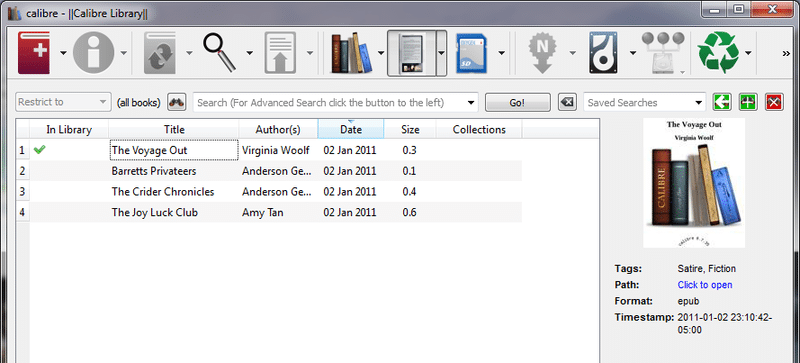Expand the View book dropdown arrow
The width and height of the screenshot is (800, 363).
point(249,53)
